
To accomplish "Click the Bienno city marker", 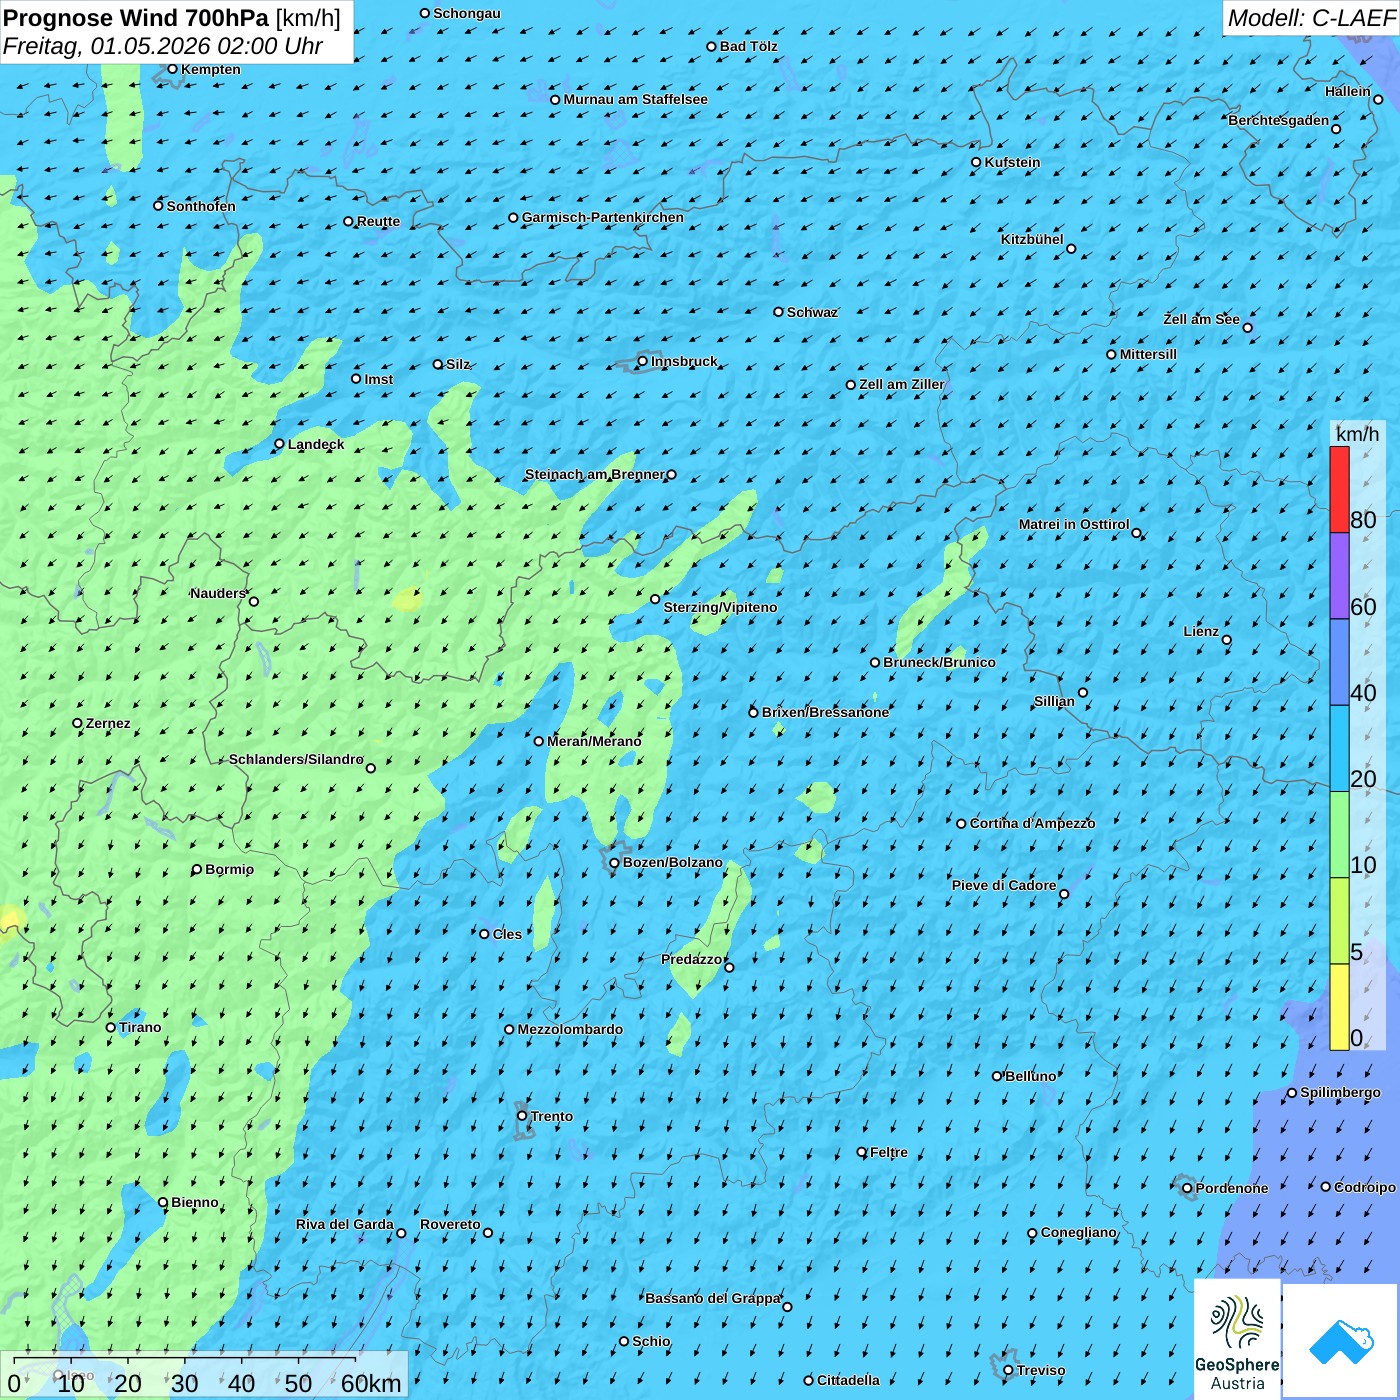I will [163, 1202].
